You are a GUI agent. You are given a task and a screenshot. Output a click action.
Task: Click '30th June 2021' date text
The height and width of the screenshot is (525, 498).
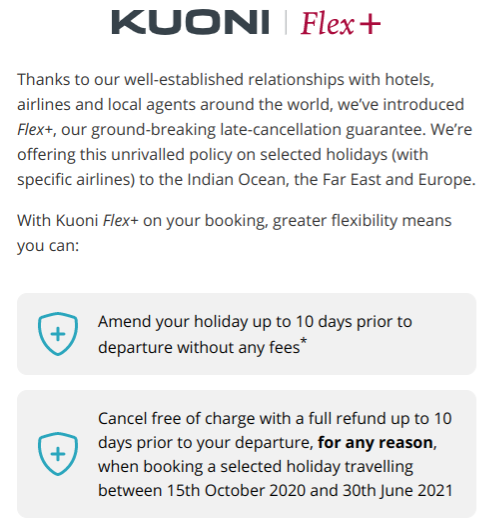point(398,491)
